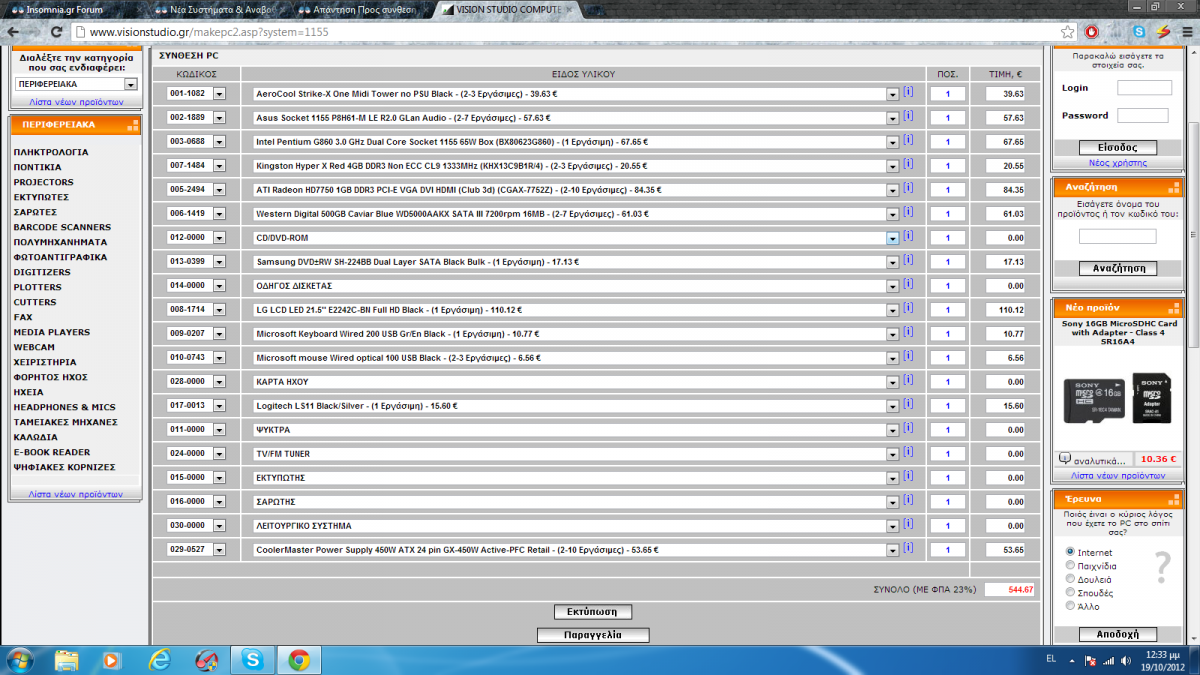Open the AdBlock stop-hand extension

[x=1091, y=32]
